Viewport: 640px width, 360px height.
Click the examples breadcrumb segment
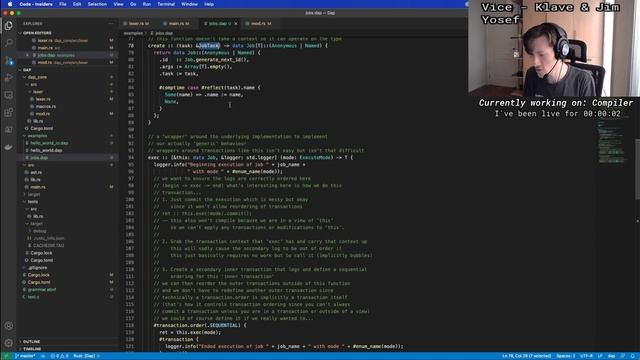133,33
